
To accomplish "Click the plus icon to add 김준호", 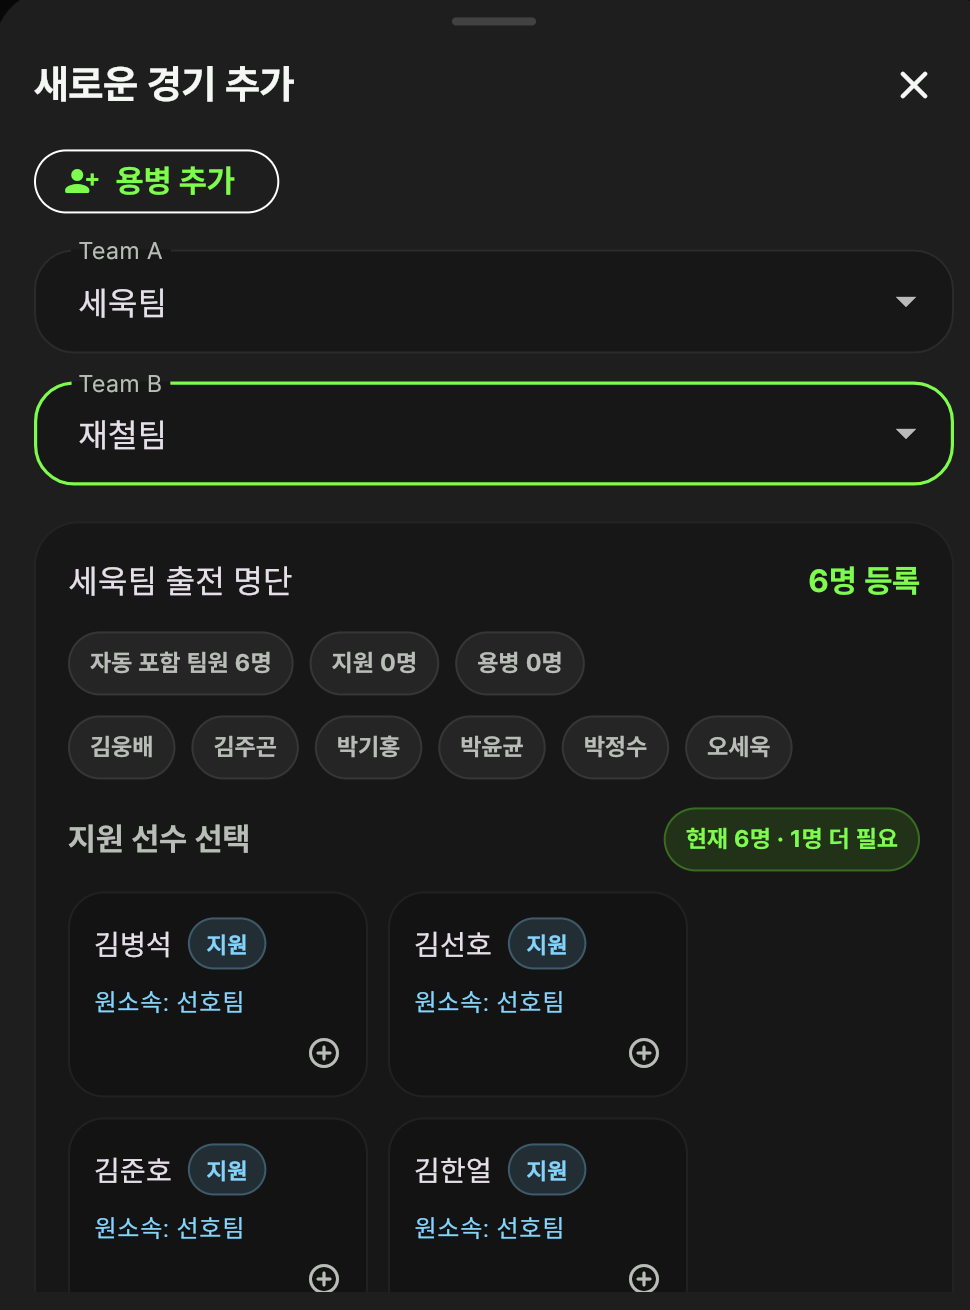I will 322,1279.
